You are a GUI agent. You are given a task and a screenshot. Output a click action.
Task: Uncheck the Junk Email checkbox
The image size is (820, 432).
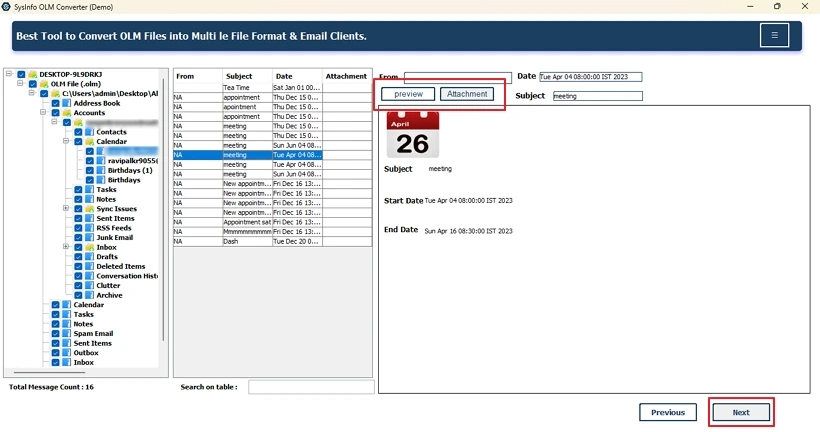tap(78, 237)
